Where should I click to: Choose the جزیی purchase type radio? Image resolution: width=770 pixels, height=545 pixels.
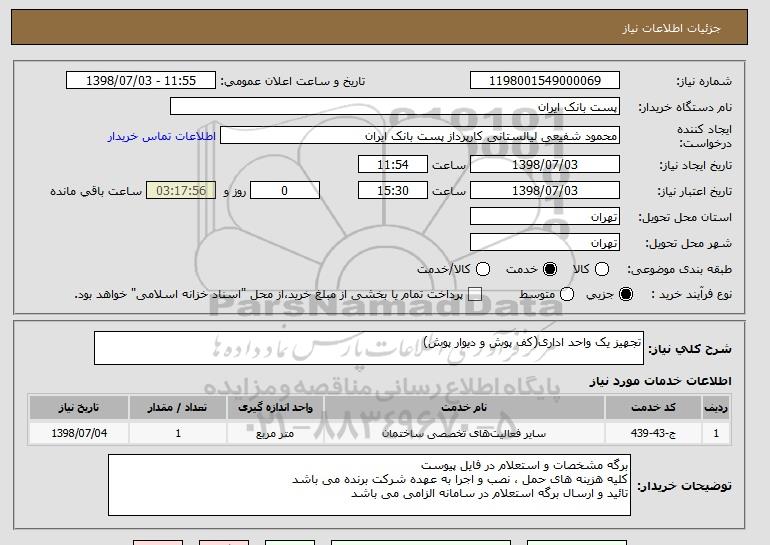(626, 294)
